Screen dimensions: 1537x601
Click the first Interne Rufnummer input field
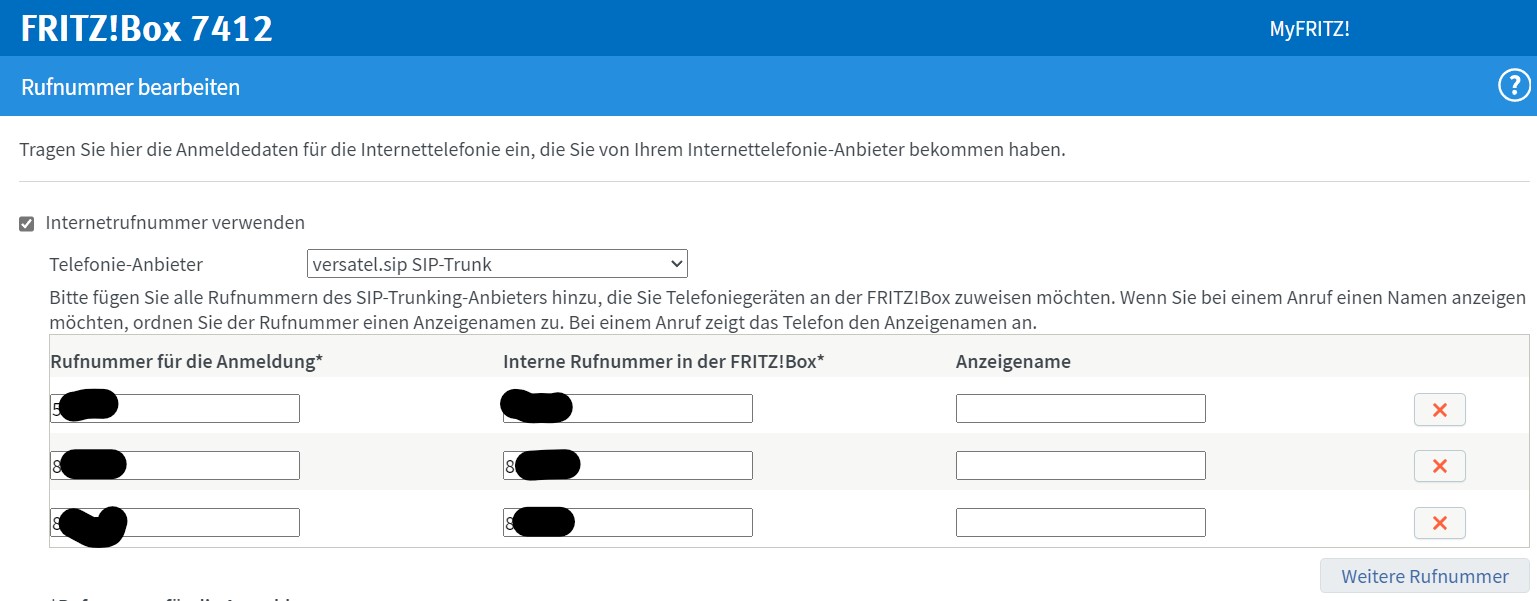(627, 408)
